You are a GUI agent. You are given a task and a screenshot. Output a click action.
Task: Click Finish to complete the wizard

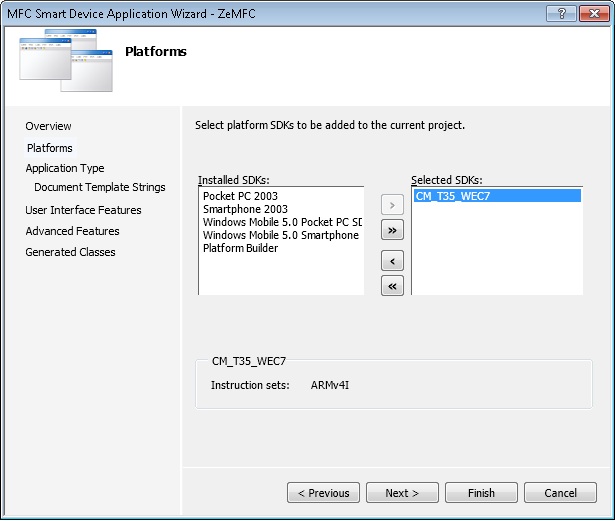[481, 493]
